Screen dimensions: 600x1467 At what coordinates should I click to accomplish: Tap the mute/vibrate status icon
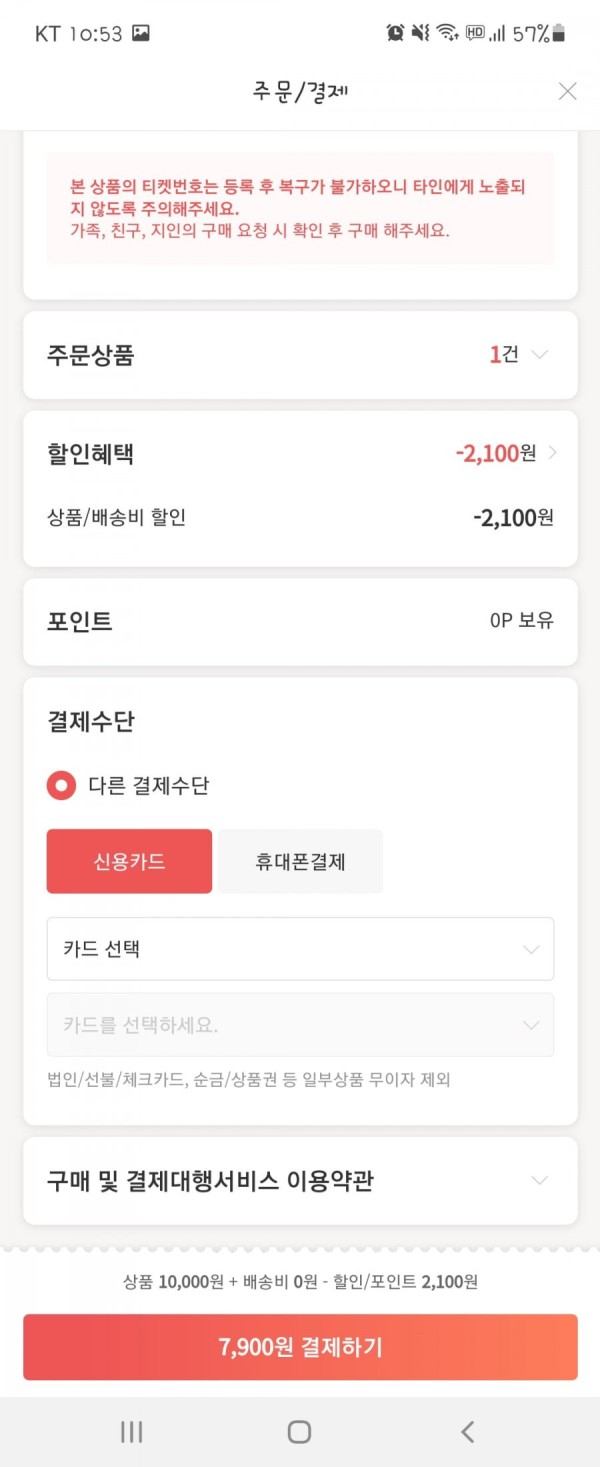coord(421,33)
